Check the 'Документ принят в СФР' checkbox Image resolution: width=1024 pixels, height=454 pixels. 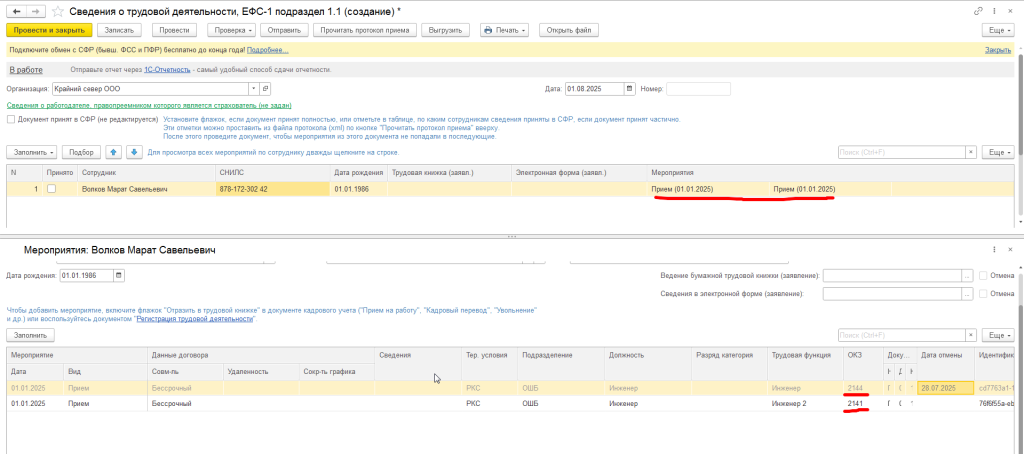(11, 119)
